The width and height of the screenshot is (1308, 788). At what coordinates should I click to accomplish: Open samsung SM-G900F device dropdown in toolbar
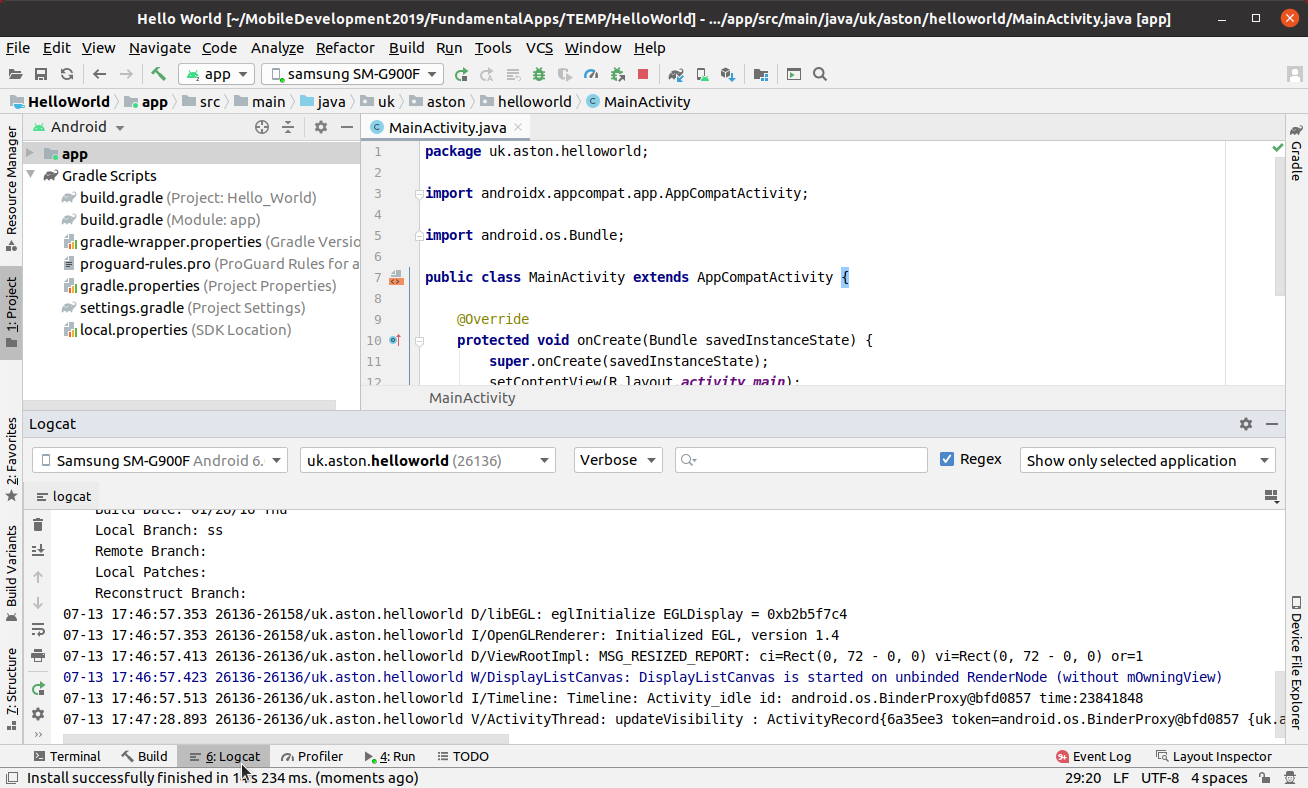coord(352,74)
